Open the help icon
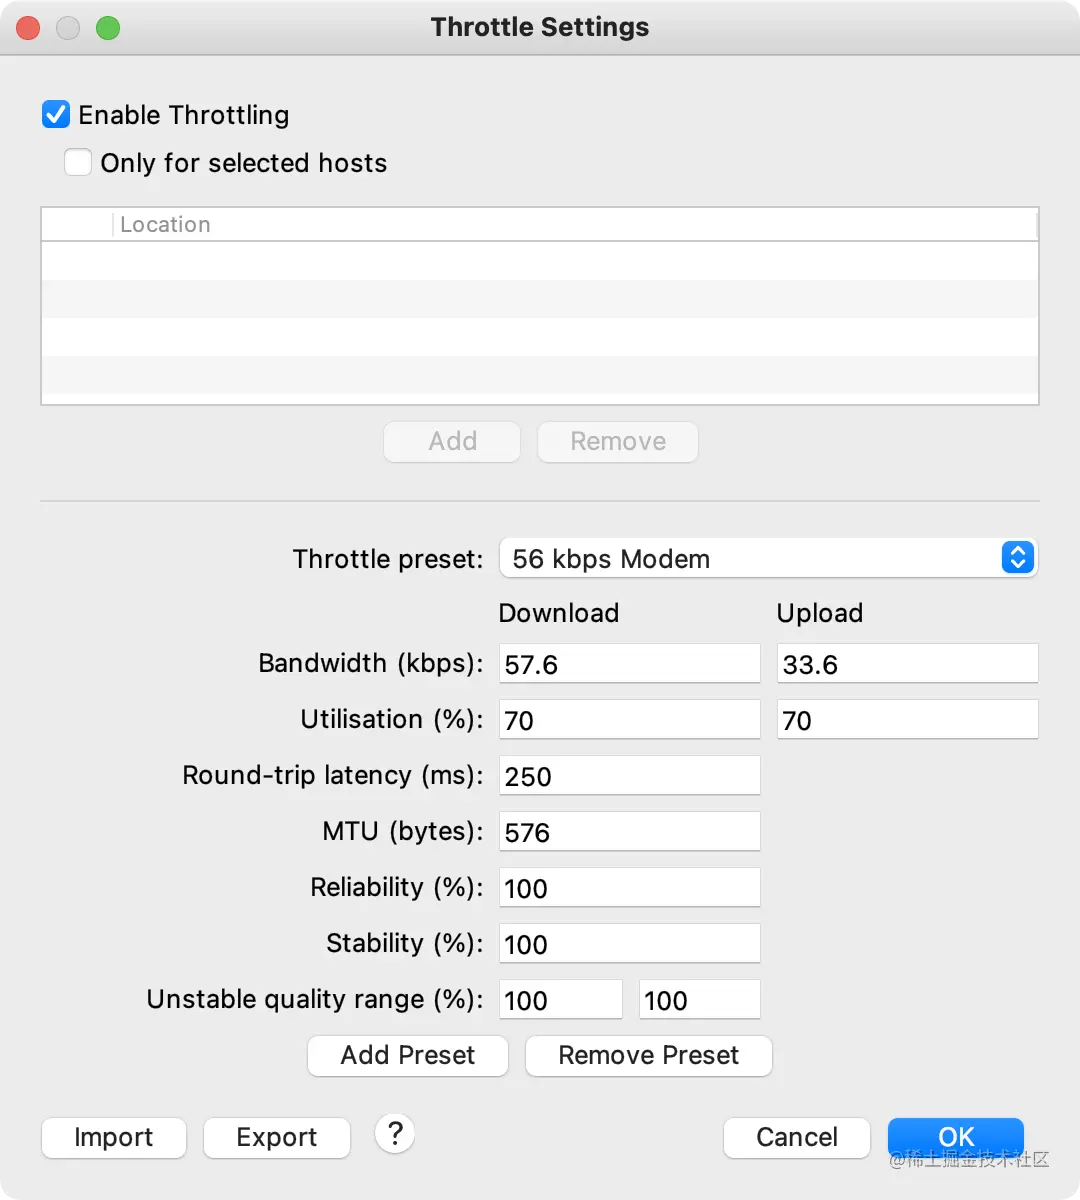1080x1200 pixels. 394,1133
